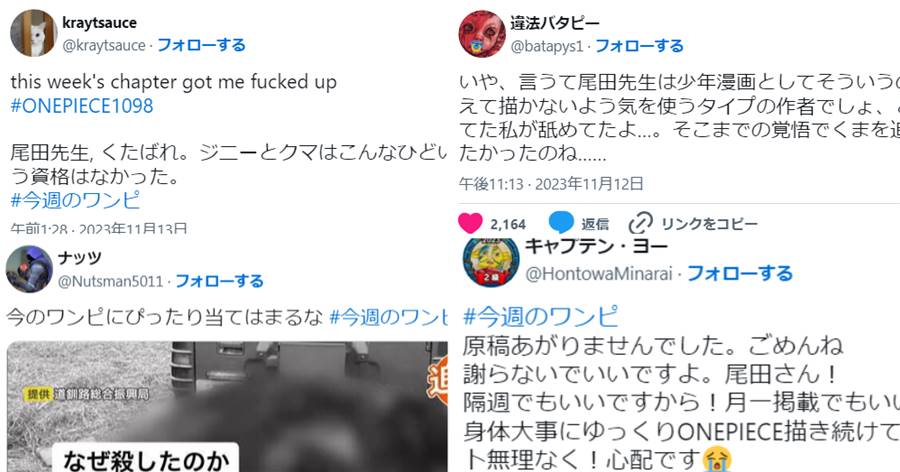The image size is (900, 472).
Task: Follow @batapys1 via フォローする
Action: tap(639, 45)
